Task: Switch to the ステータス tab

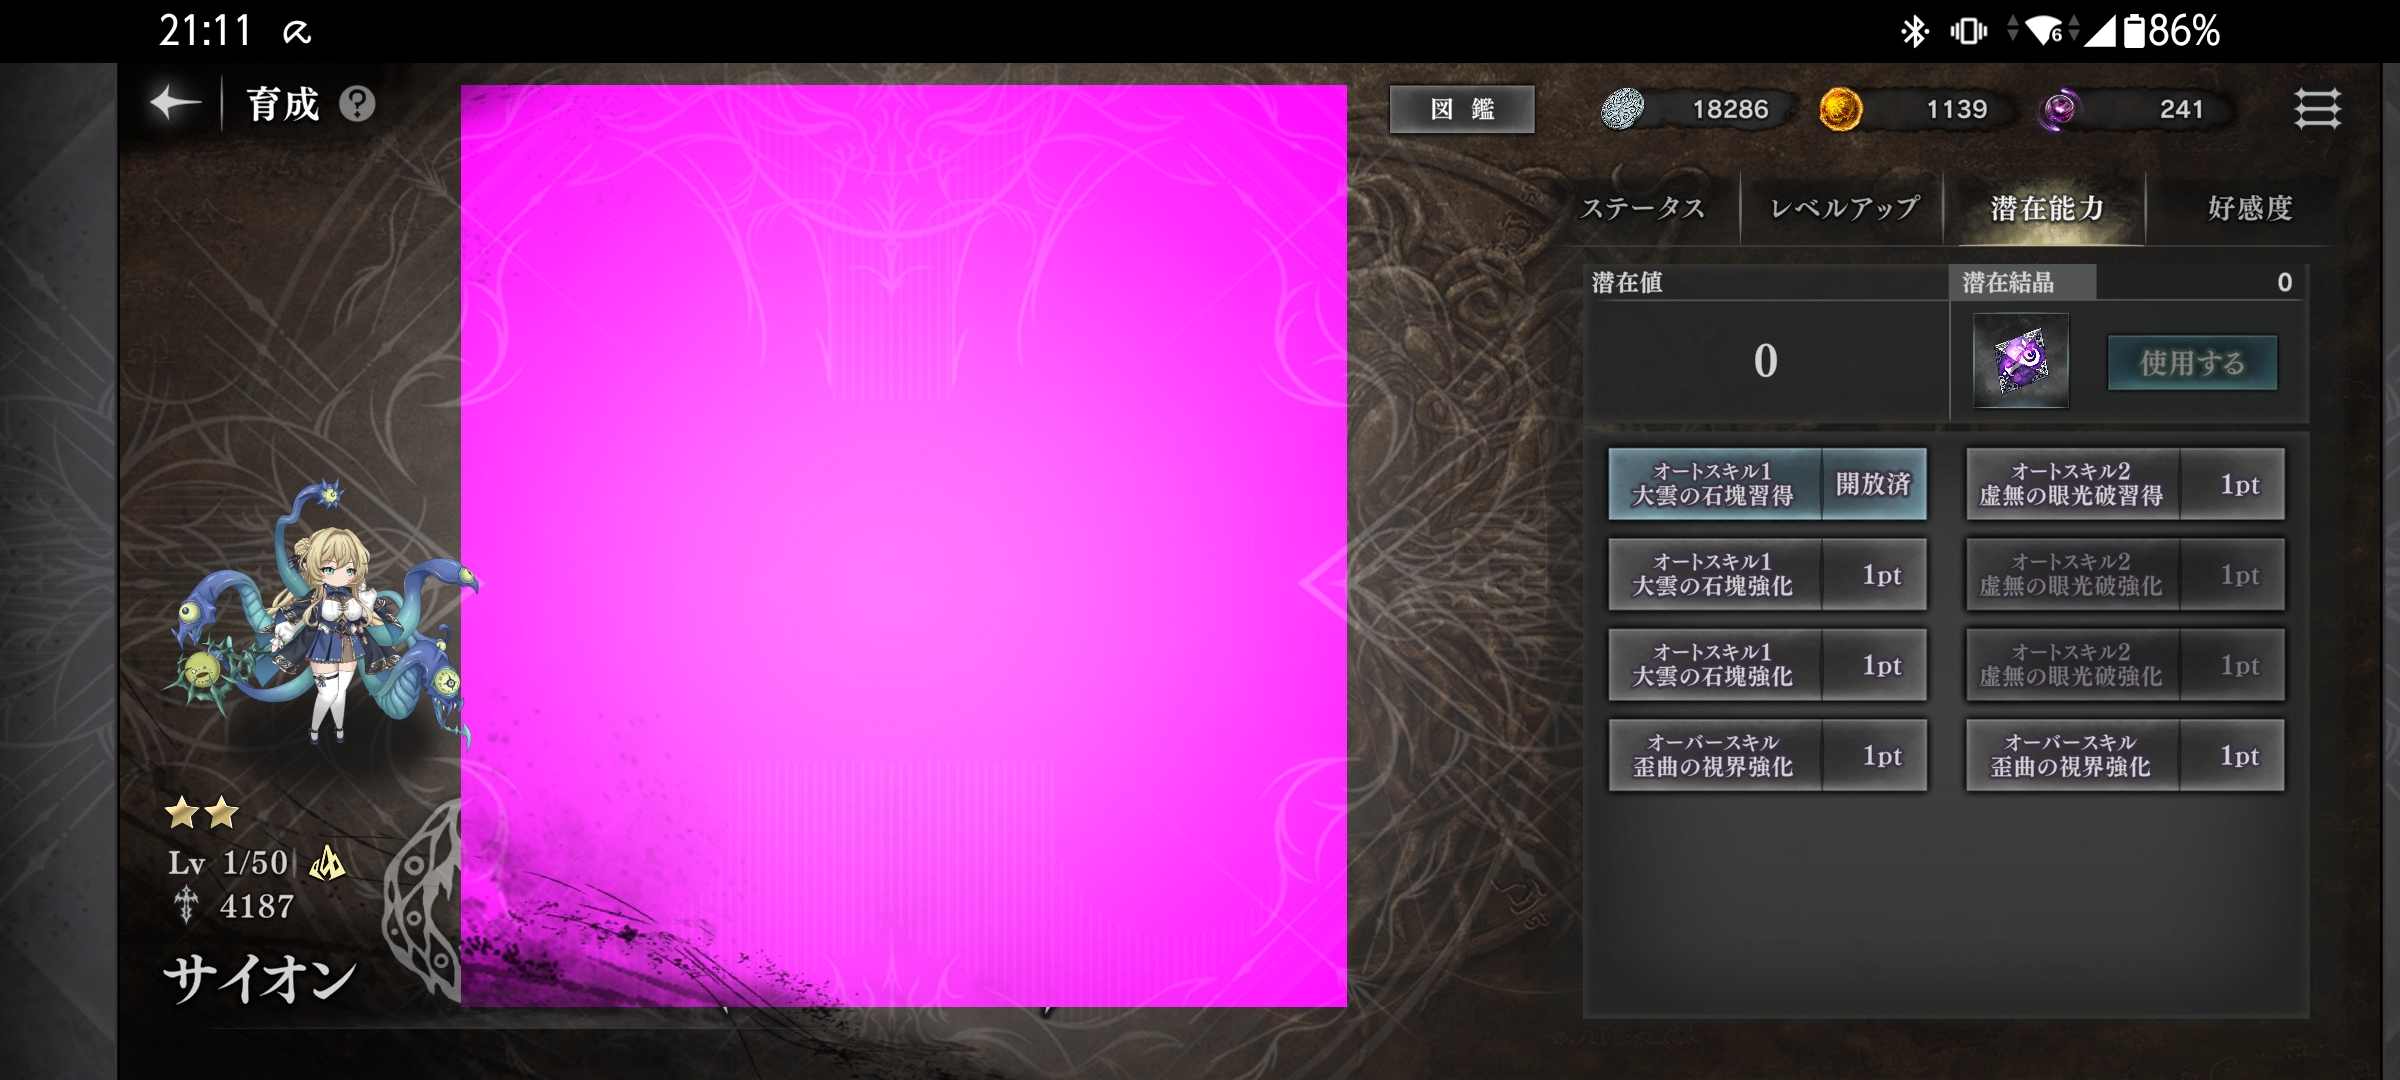Action: [x=1643, y=208]
